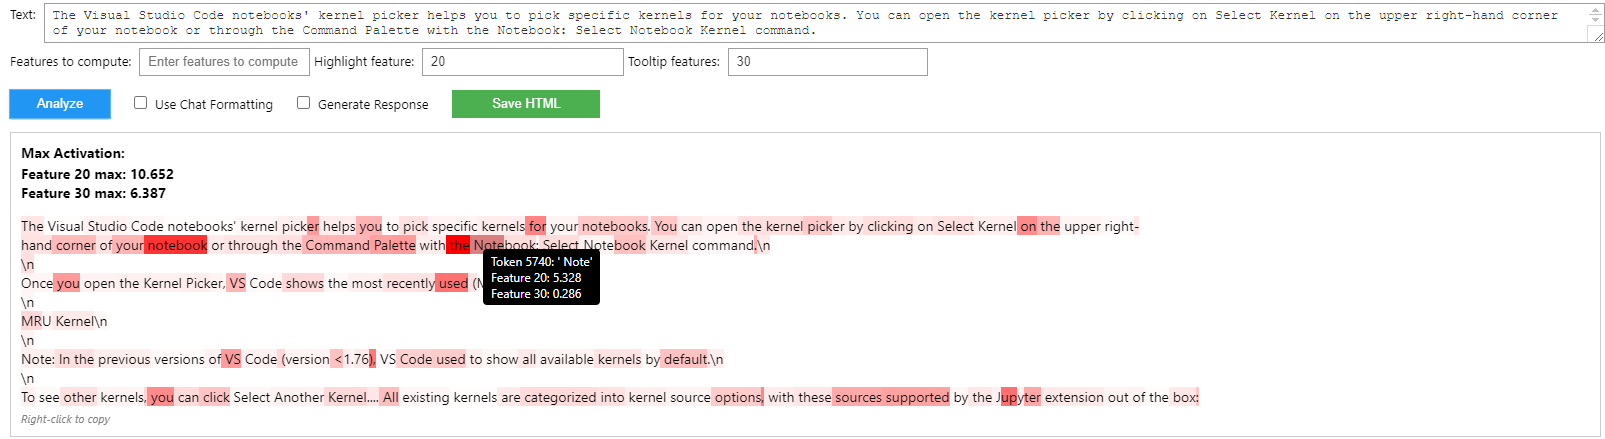Click 'used' token after 'most recently'

(x=453, y=284)
